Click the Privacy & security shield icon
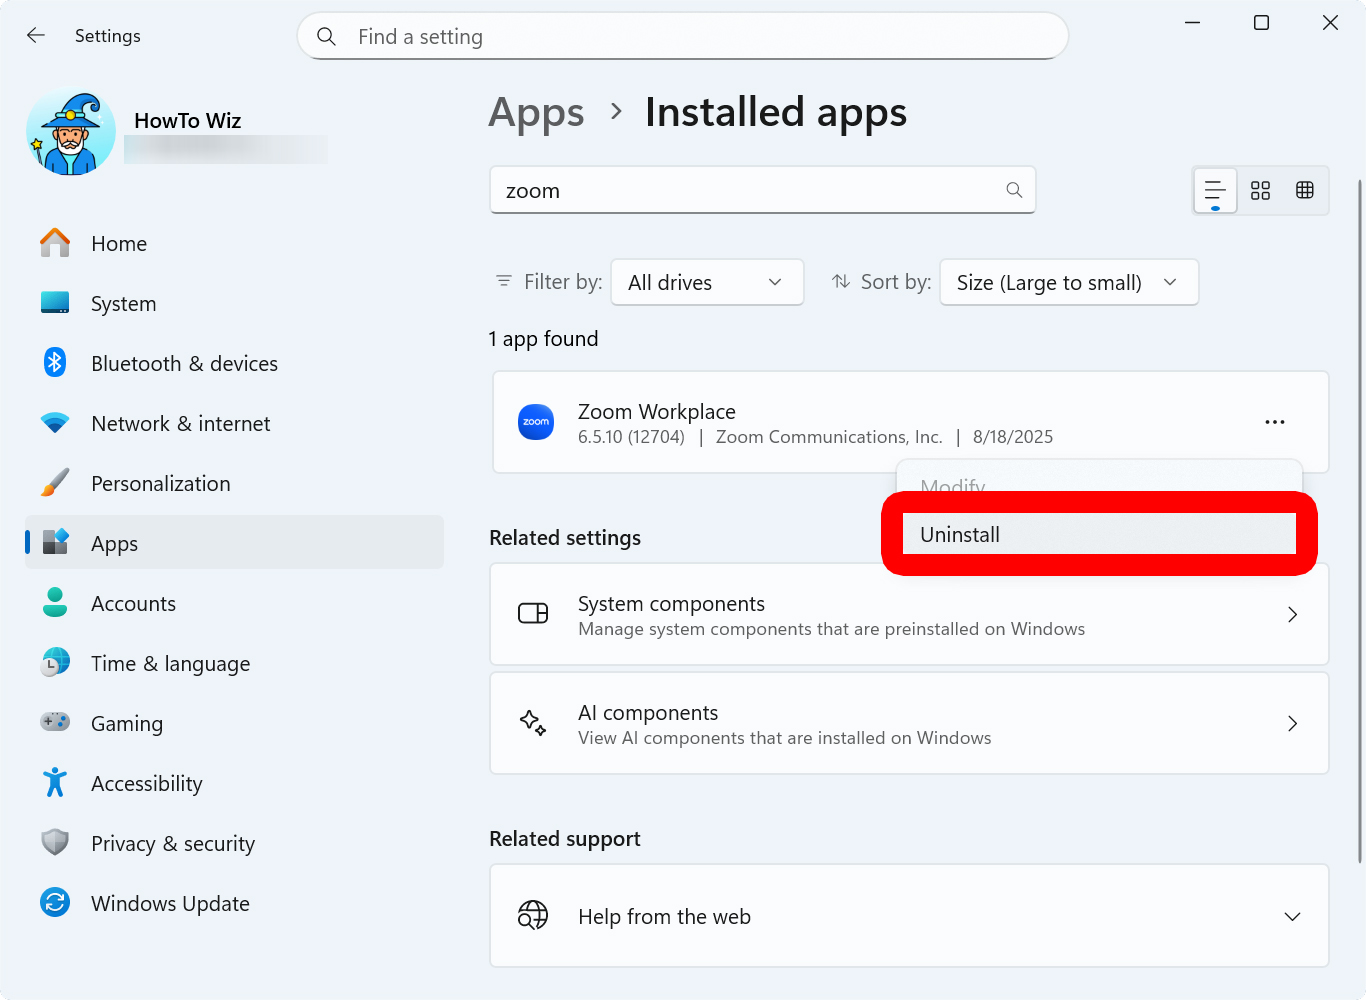 click(54, 842)
